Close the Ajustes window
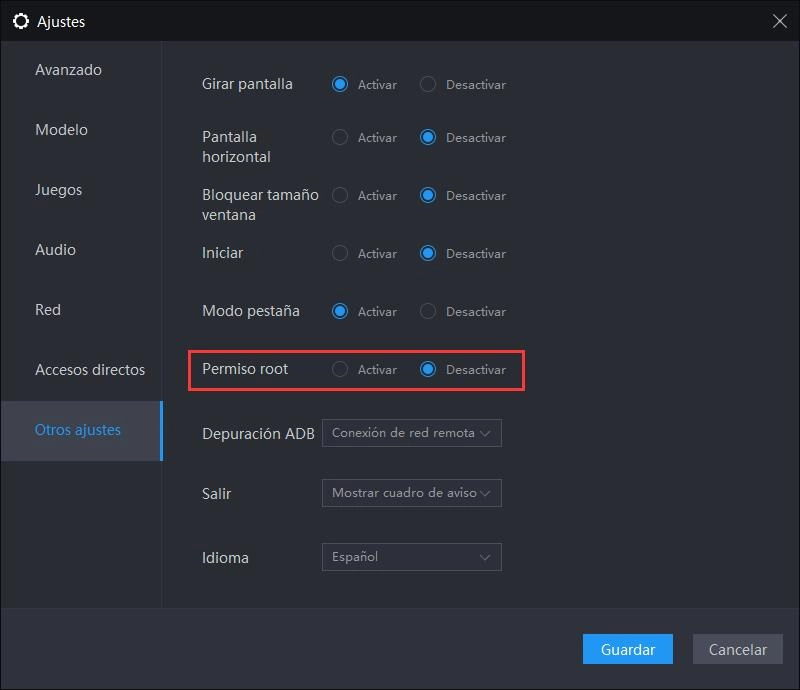Viewport: 800px width, 690px height. (779, 21)
